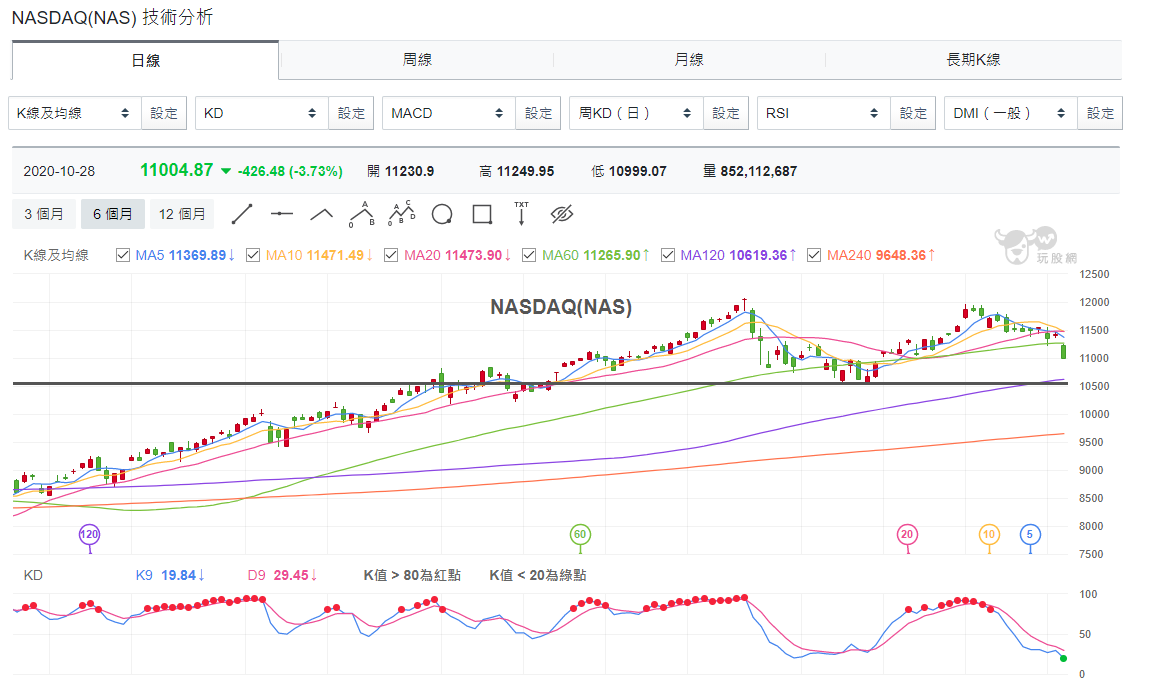Click the change value -426.48 (-3.73%)
This screenshot has height=681, width=1153.
[x=290, y=171]
